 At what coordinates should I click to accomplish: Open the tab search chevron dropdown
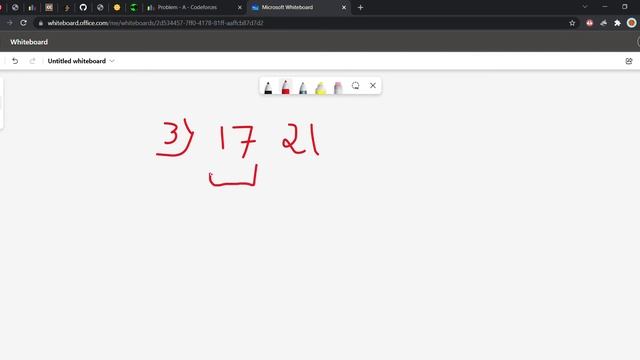(x=584, y=7)
